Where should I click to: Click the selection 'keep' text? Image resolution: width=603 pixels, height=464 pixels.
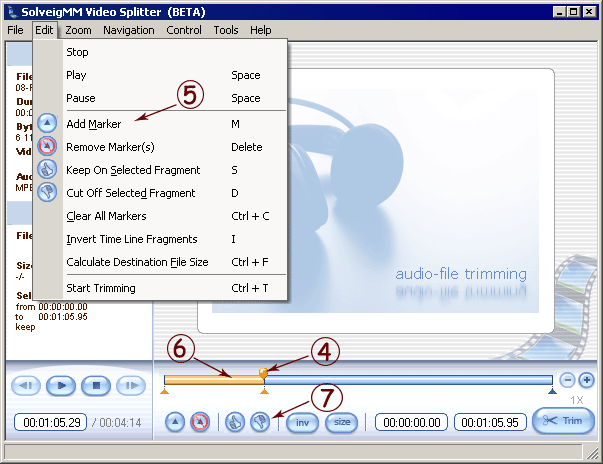tap(25, 327)
